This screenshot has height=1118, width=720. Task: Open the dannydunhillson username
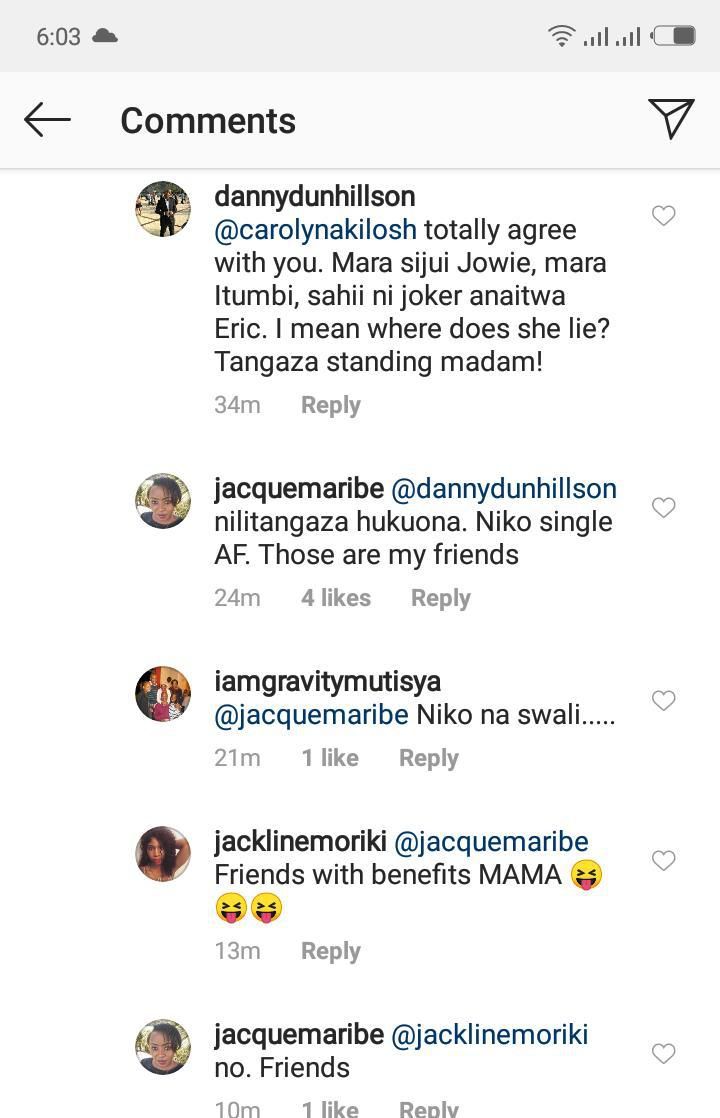pyautogui.click(x=314, y=197)
